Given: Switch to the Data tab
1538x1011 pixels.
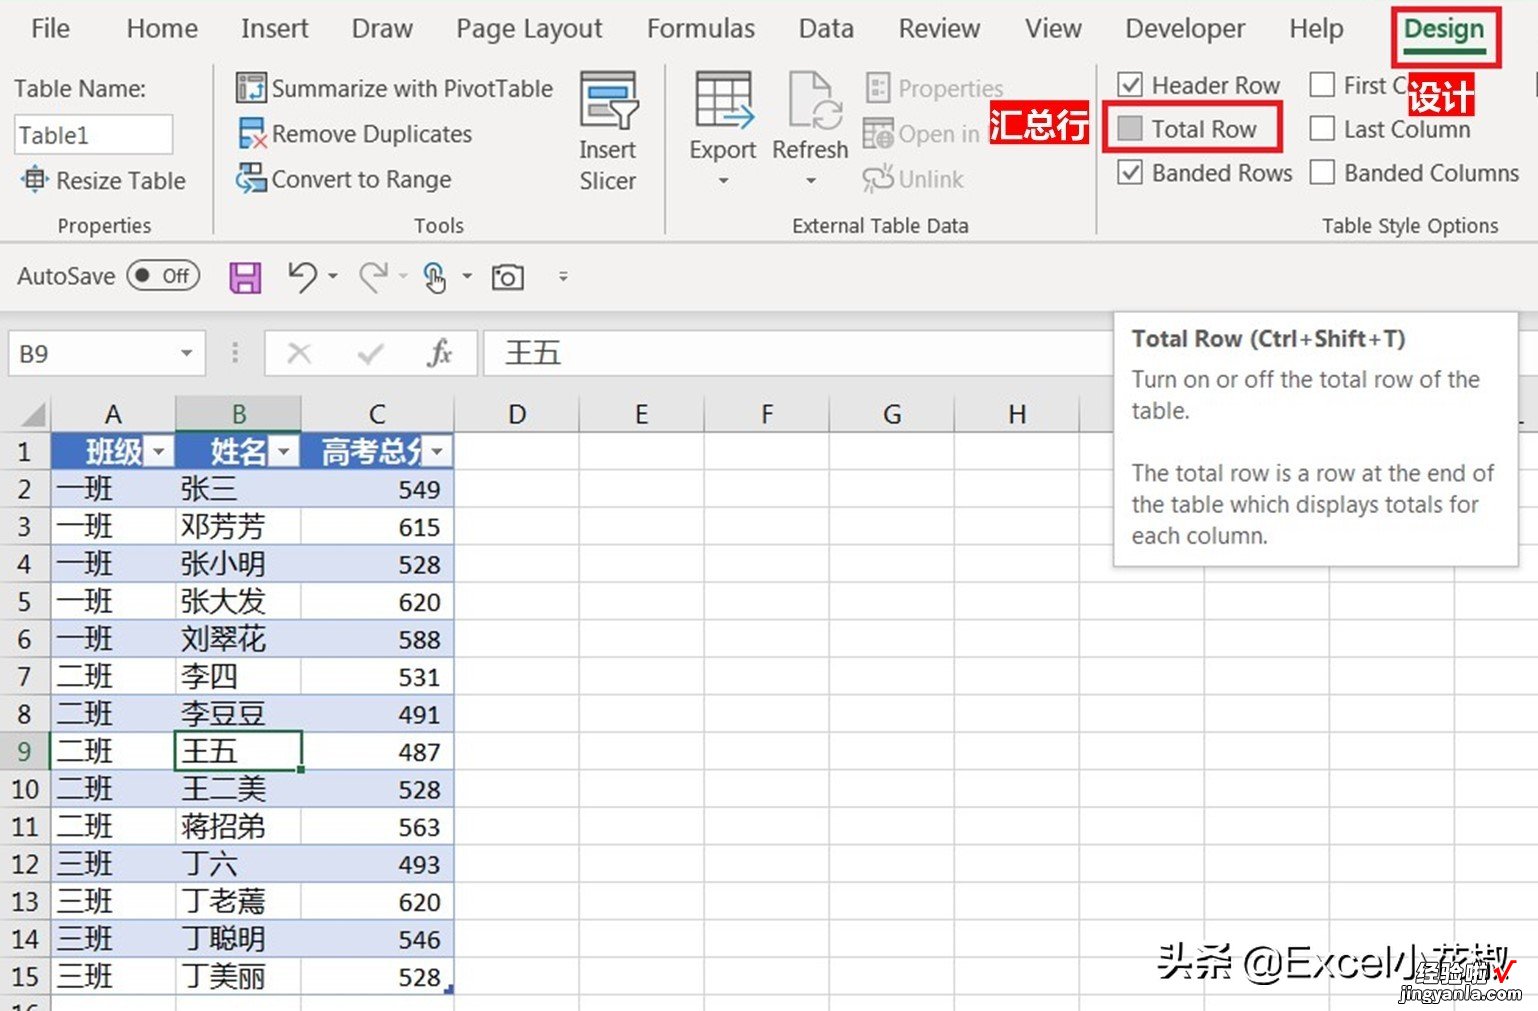Looking at the screenshot, I should point(826,28).
